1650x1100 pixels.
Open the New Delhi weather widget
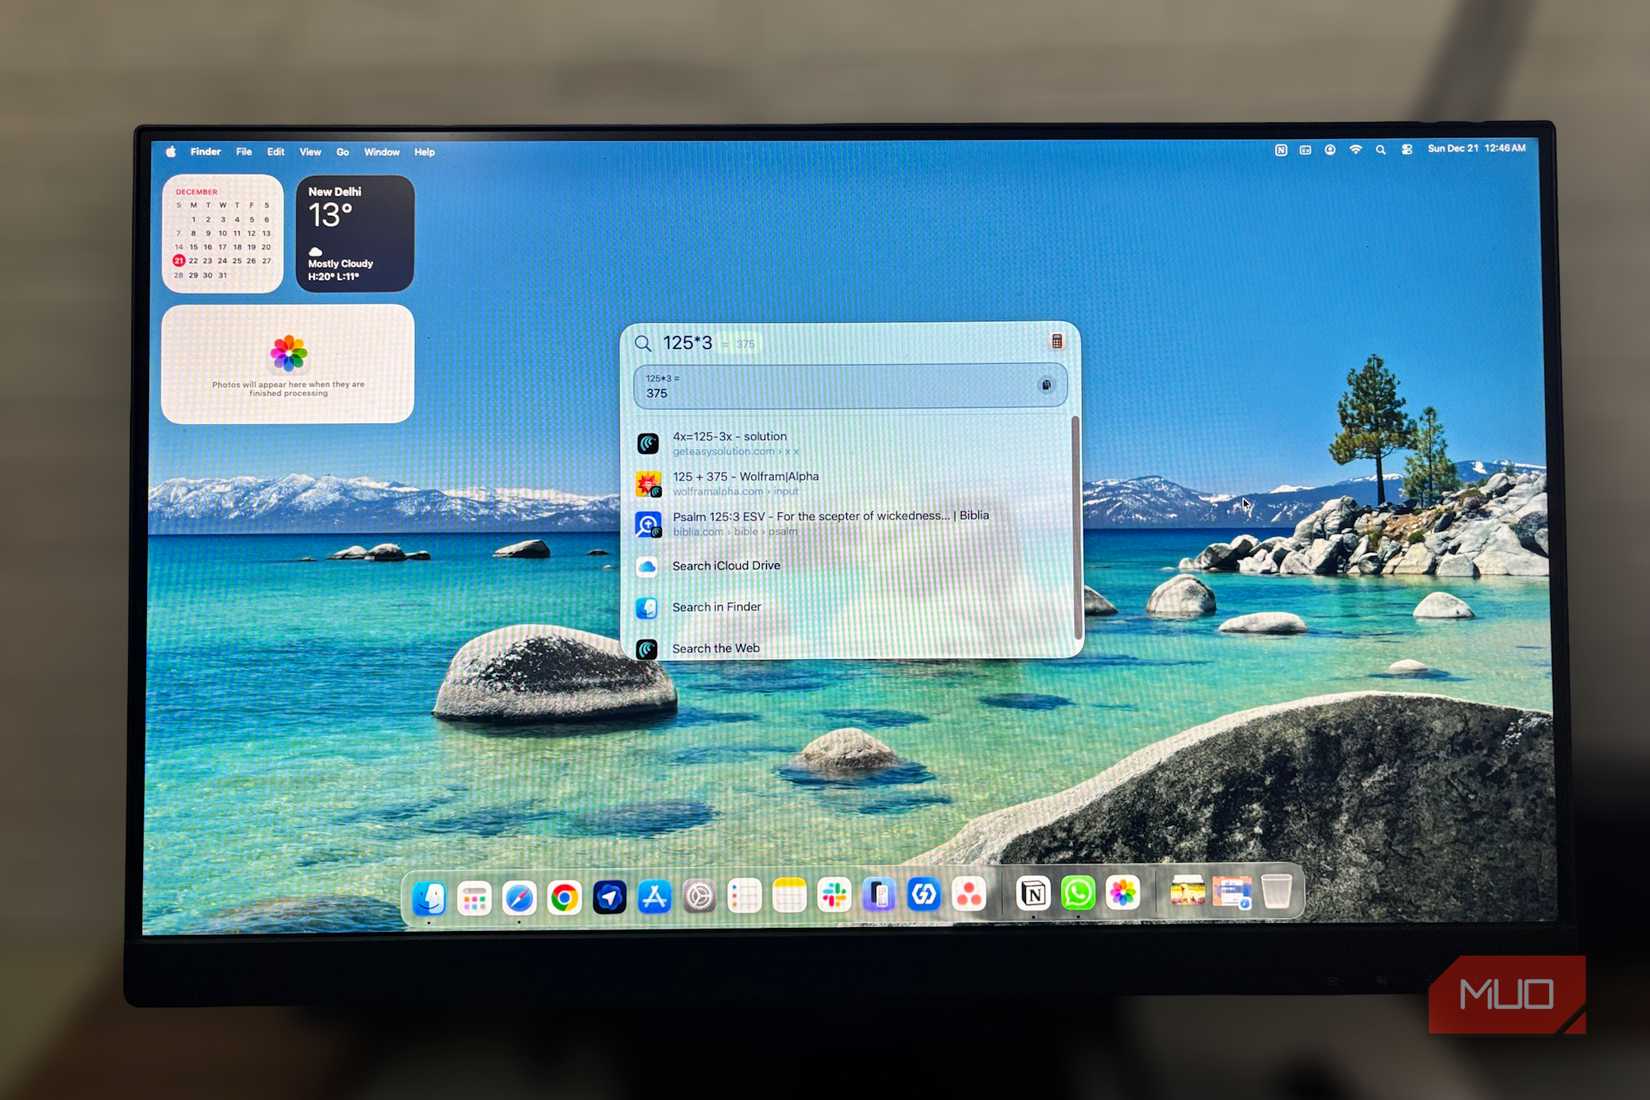pos(355,234)
